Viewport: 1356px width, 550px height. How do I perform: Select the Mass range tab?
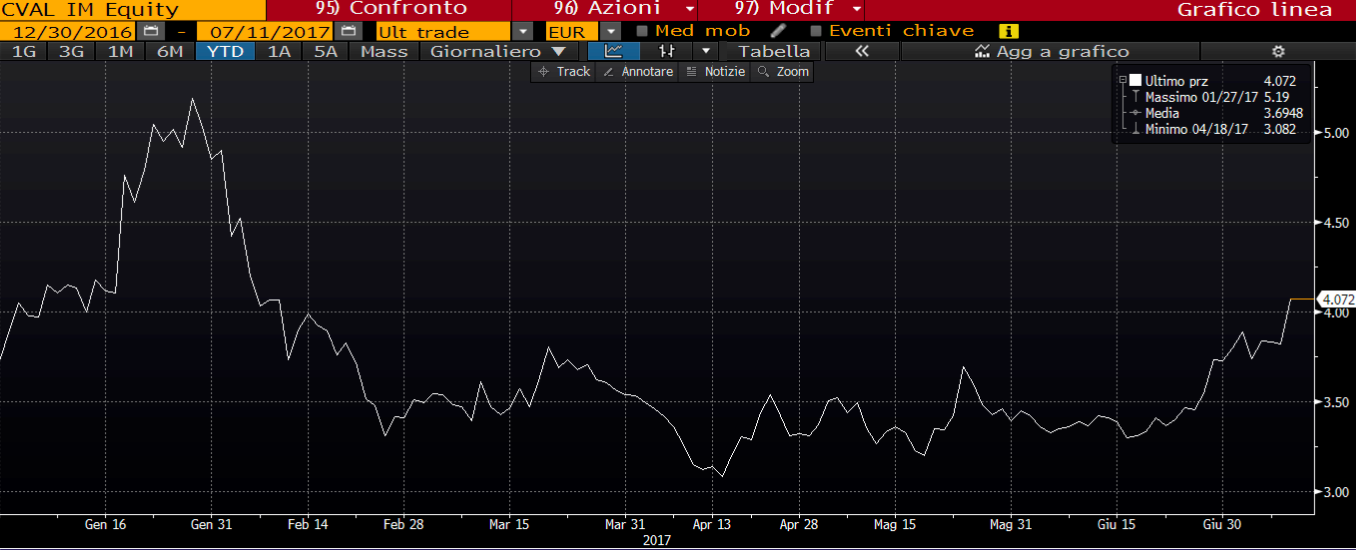click(x=384, y=51)
